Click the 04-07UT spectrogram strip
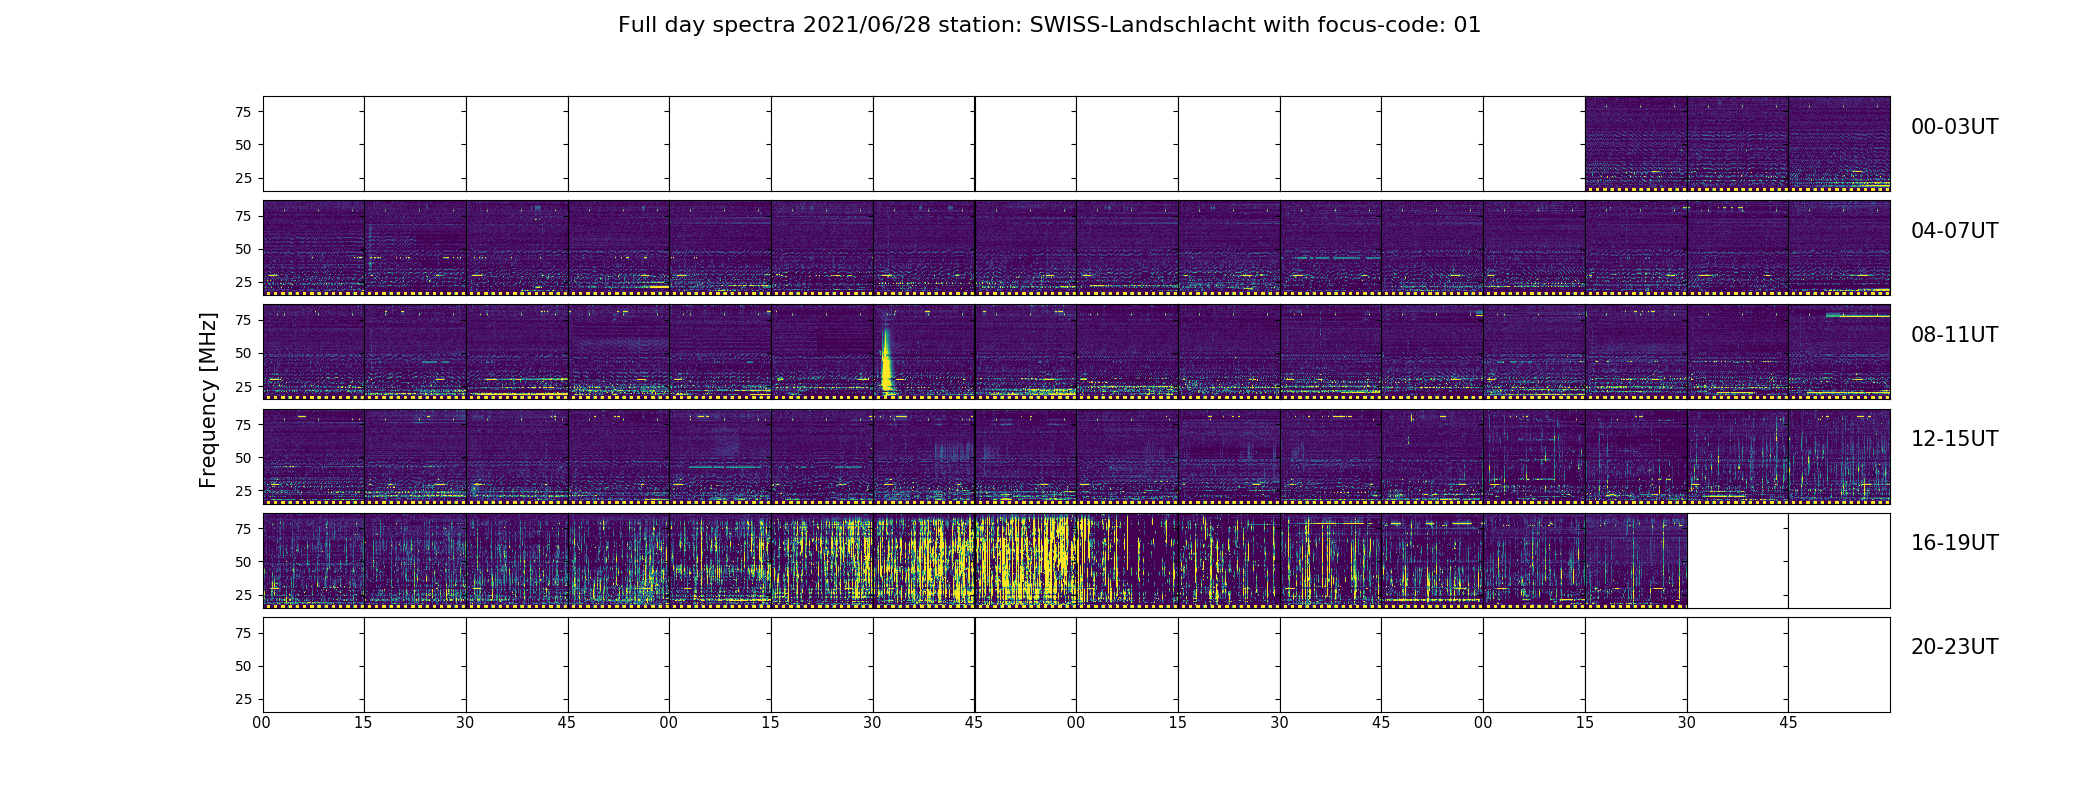This screenshot has height=800, width=2100. tap(1076, 248)
